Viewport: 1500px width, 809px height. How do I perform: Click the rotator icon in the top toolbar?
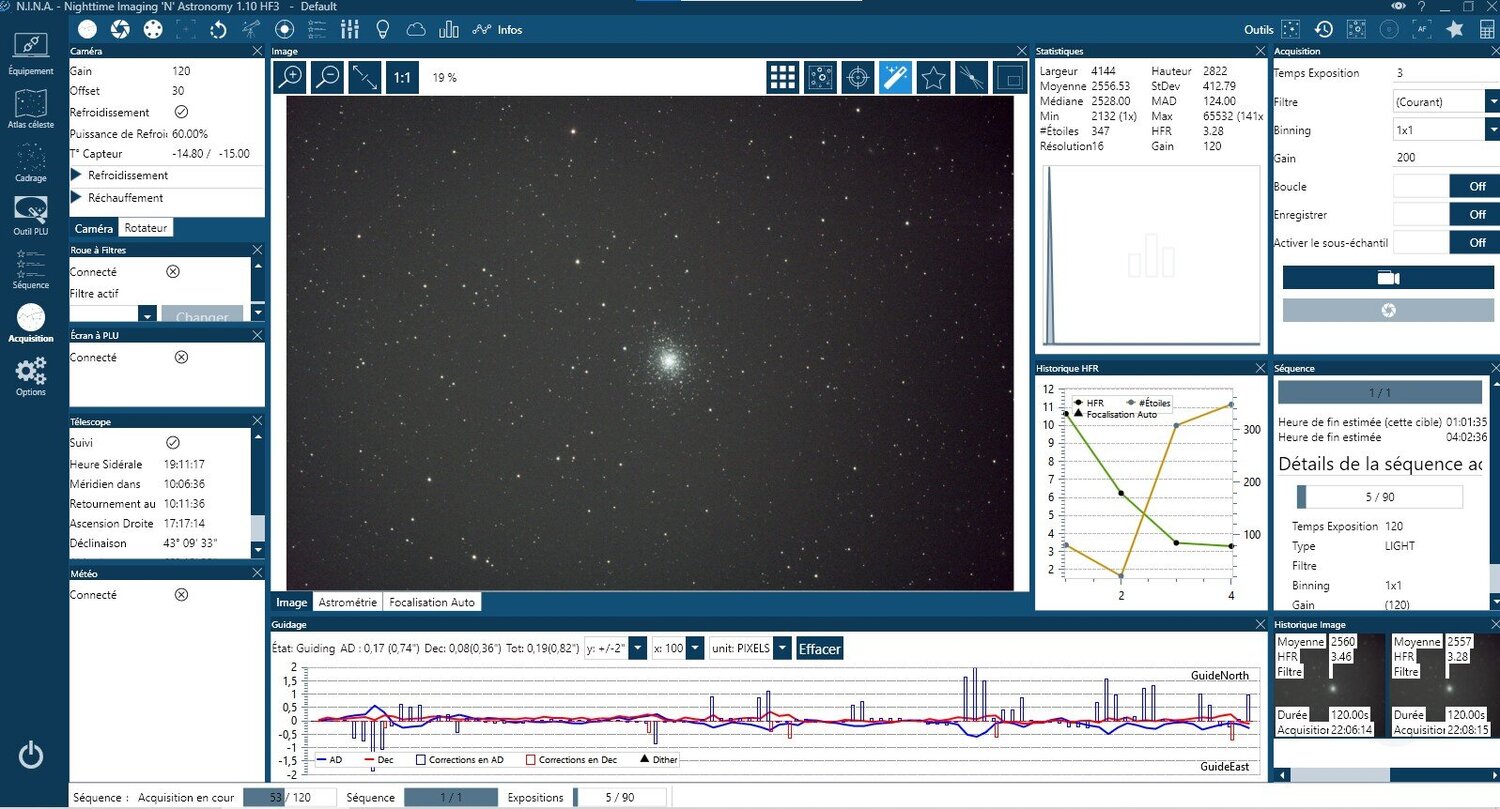coord(218,29)
